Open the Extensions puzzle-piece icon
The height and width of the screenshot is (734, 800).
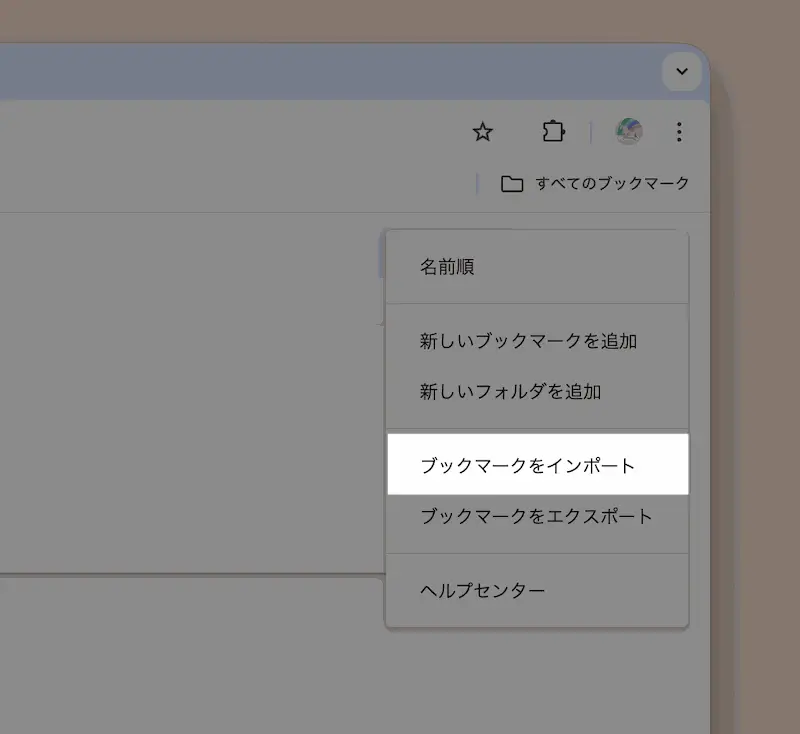coord(553,131)
